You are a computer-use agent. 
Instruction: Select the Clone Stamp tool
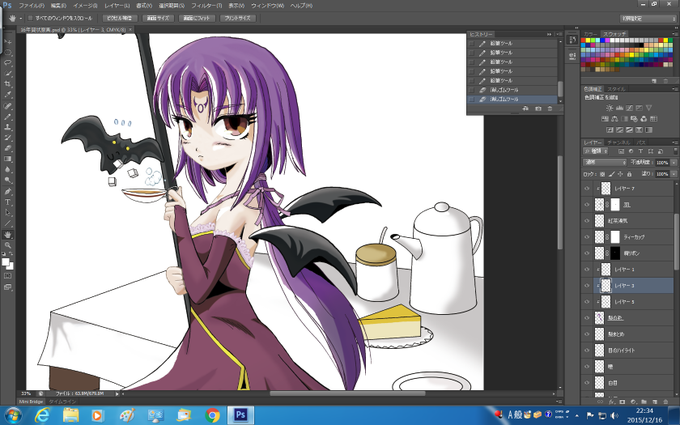8,127
